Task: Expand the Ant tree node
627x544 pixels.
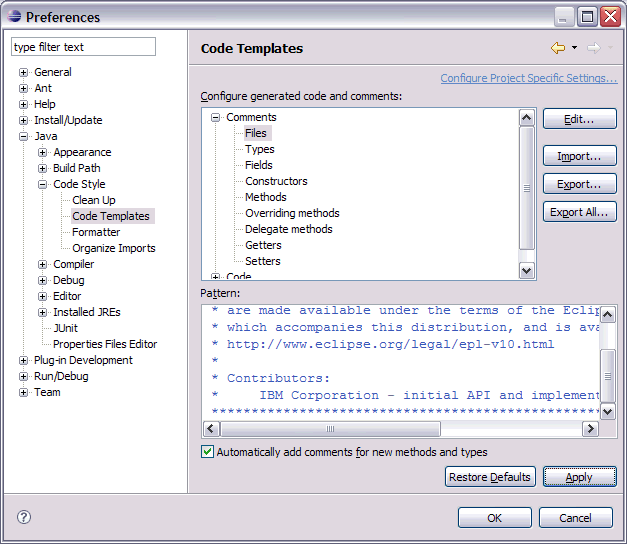Action: (23, 88)
